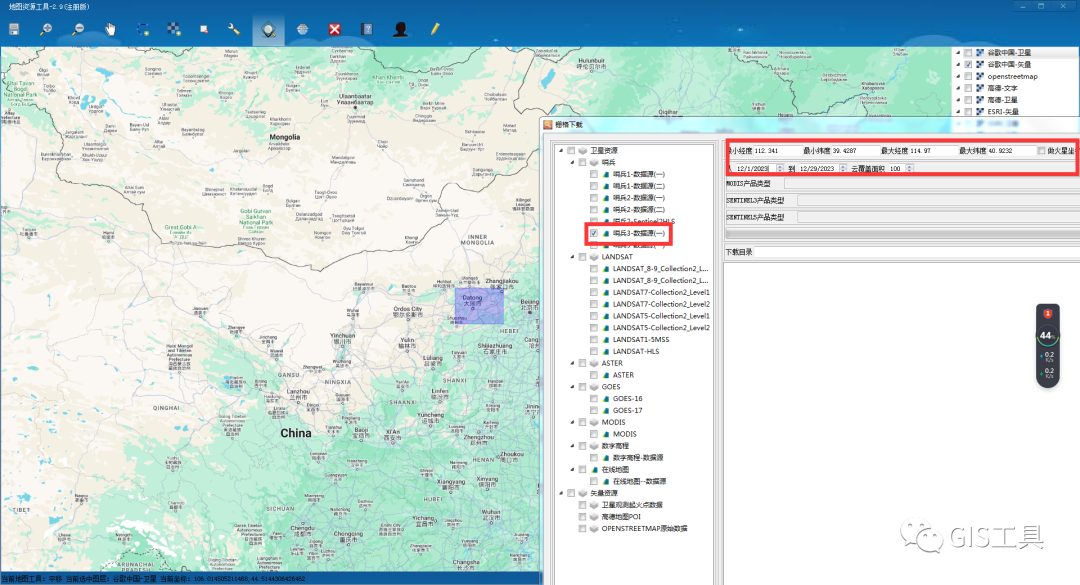
Task: Click the icon beside 数字高程-数据源
Action: (606, 458)
